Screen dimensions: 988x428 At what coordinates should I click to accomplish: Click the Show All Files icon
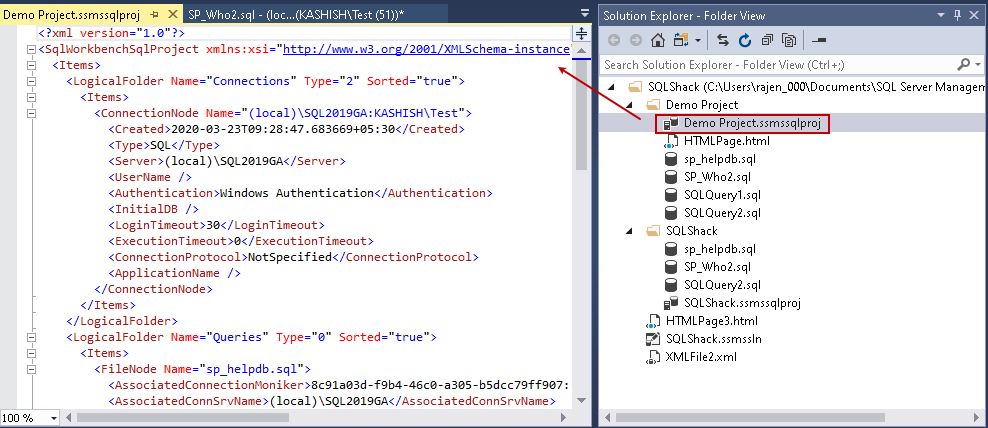click(789, 40)
